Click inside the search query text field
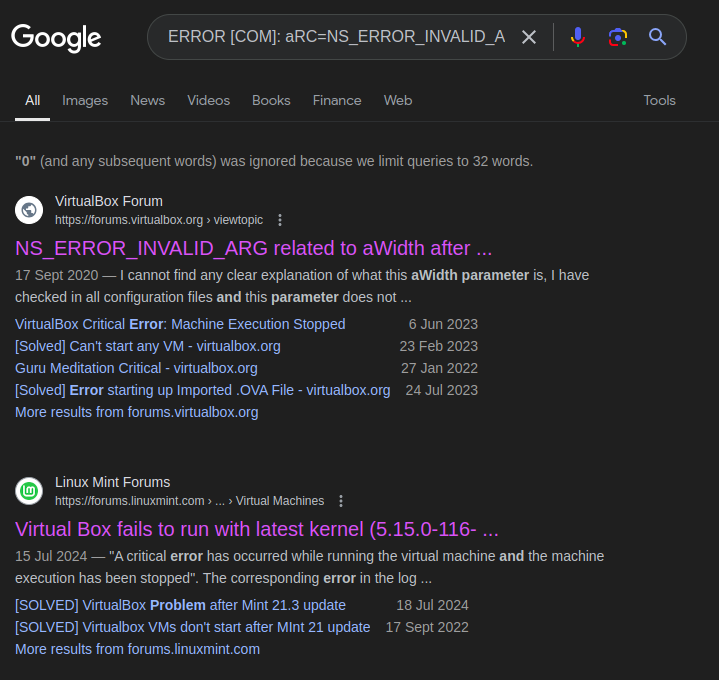The height and width of the screenshot is (680, 719). pyautogui.click(x=335, y=37)
